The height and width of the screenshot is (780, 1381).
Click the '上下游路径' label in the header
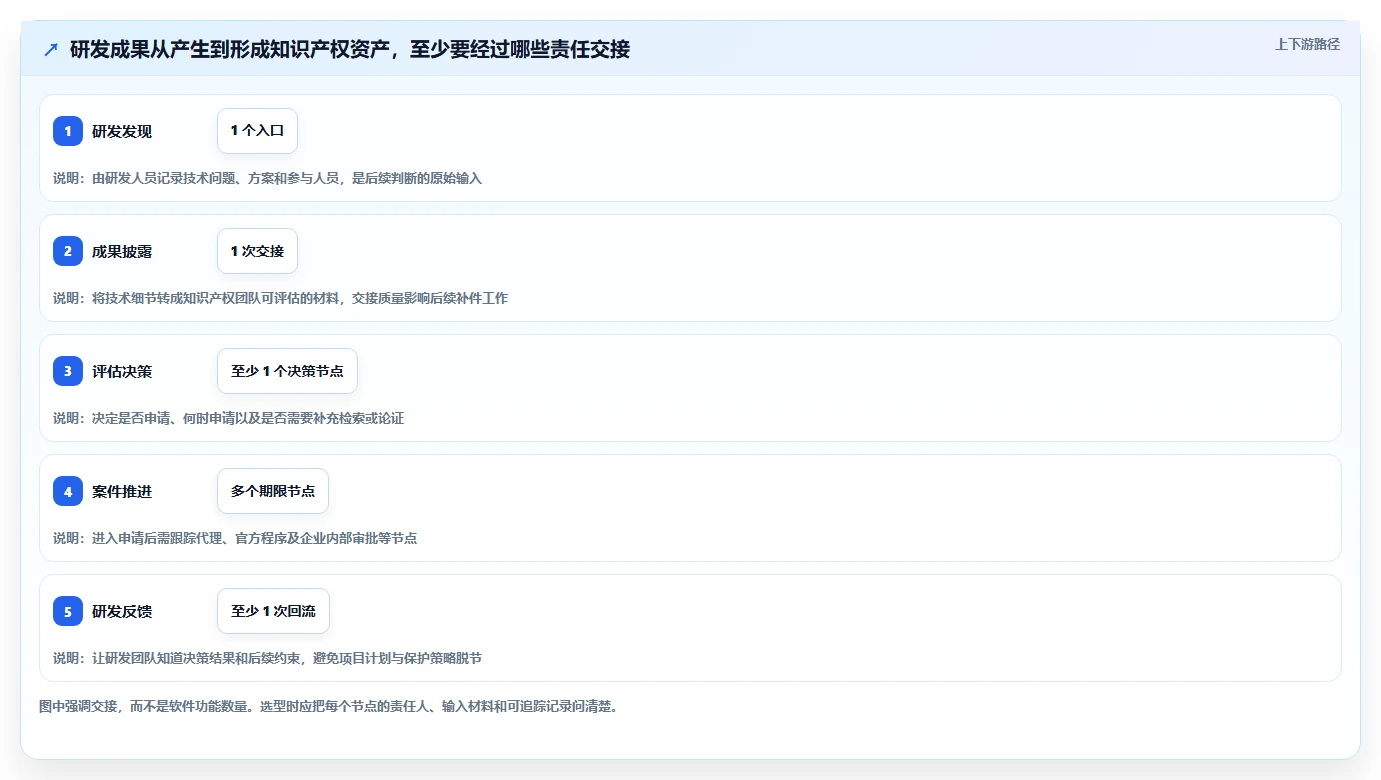pos(1307,44)
